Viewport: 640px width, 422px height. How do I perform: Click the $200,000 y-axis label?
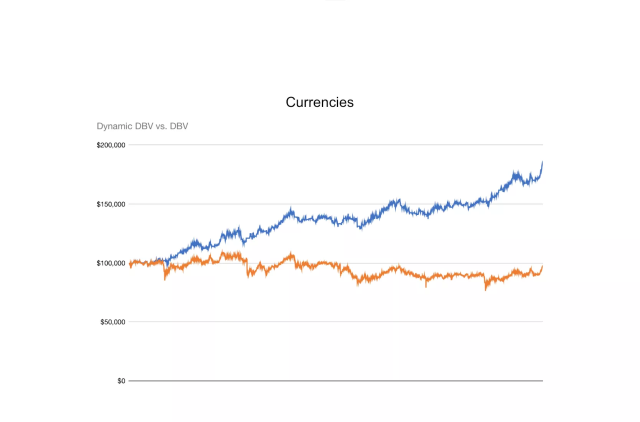[111, 145]
